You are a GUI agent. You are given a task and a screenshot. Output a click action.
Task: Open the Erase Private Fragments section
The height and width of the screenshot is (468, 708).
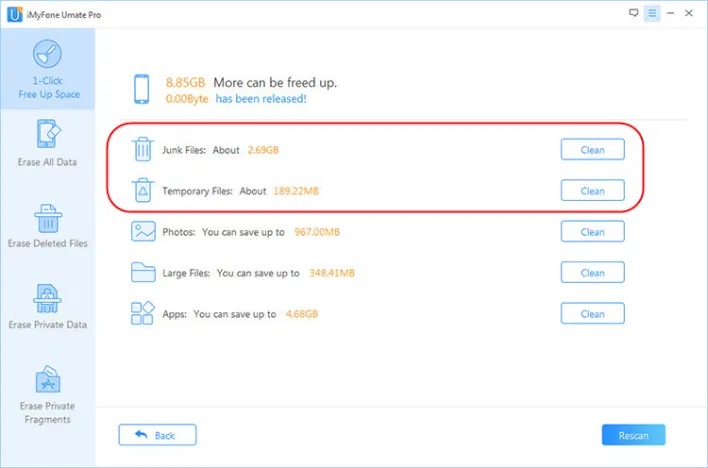tap(47, 395)
